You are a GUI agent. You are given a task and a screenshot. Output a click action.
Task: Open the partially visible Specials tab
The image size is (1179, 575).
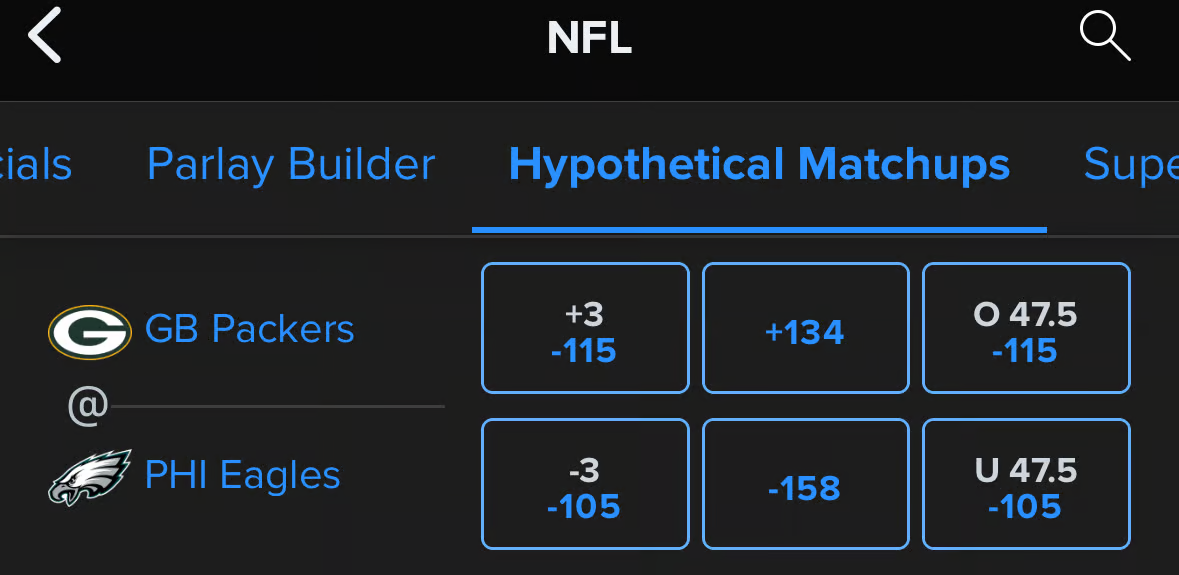(36, 165)
